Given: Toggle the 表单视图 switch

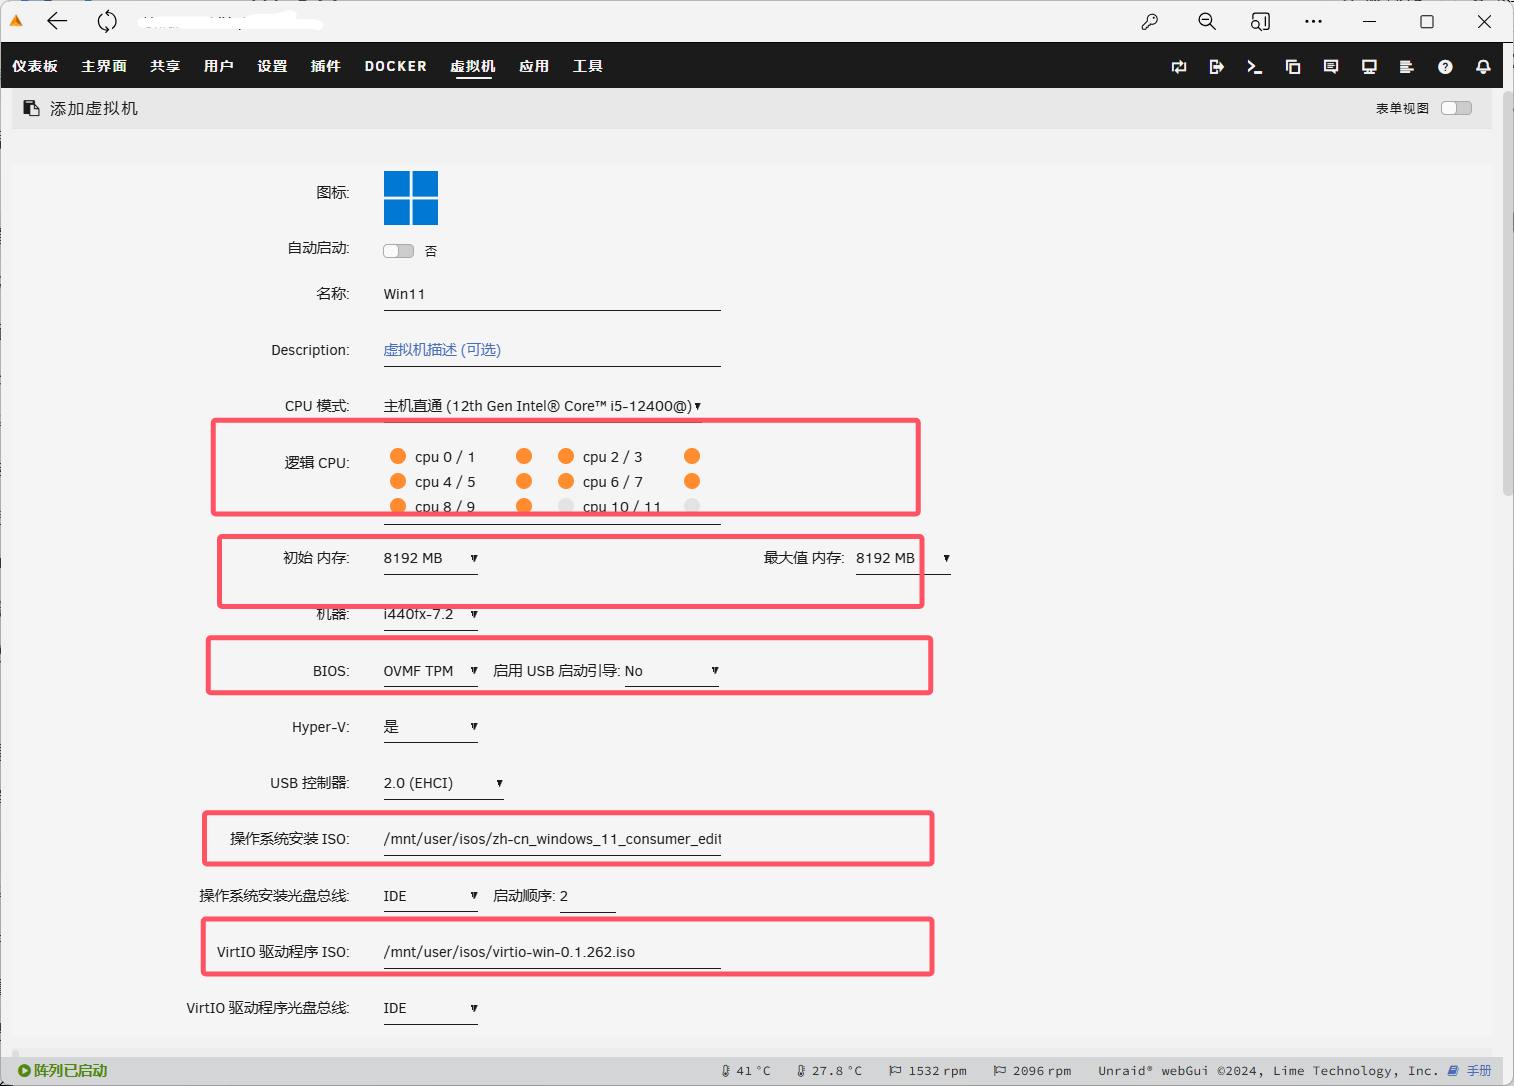Looking at the screenshot, I should pyautogui.click(x=1456, y=108).
